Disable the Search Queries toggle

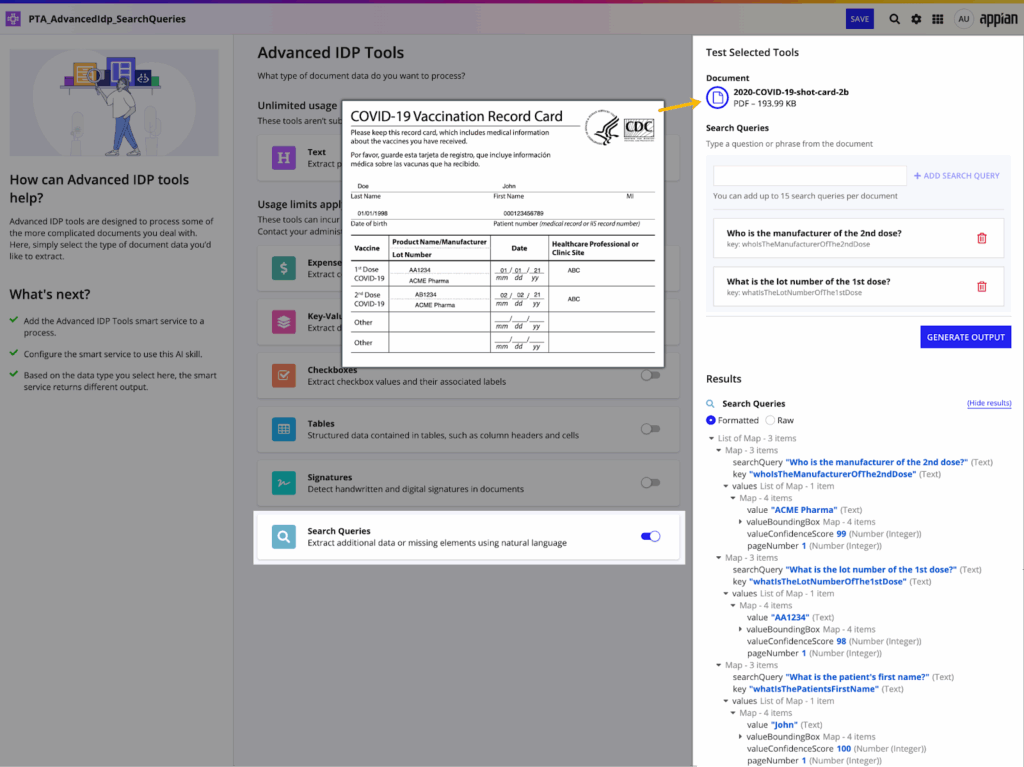click(x=650, y=537)
